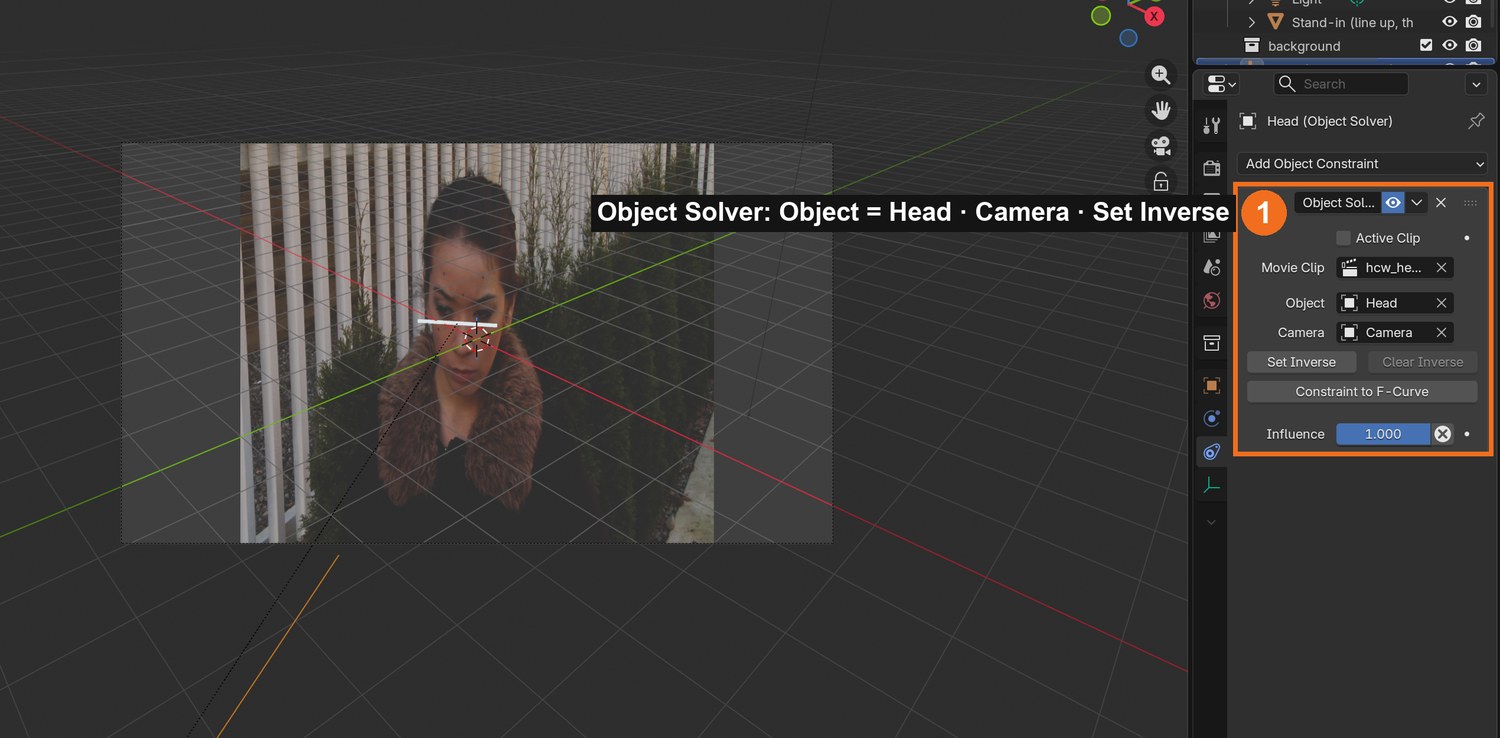This screenshot has height=738, width=1500.
Task: Open the Render properties tab
Action: (x=1212, y=167)
